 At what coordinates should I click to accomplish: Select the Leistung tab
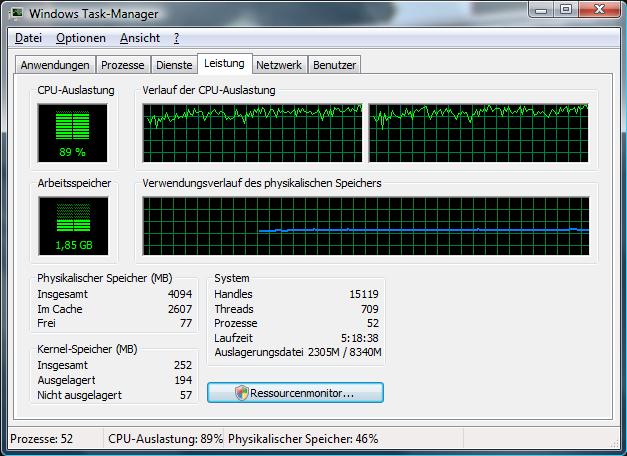coord(224,64)
